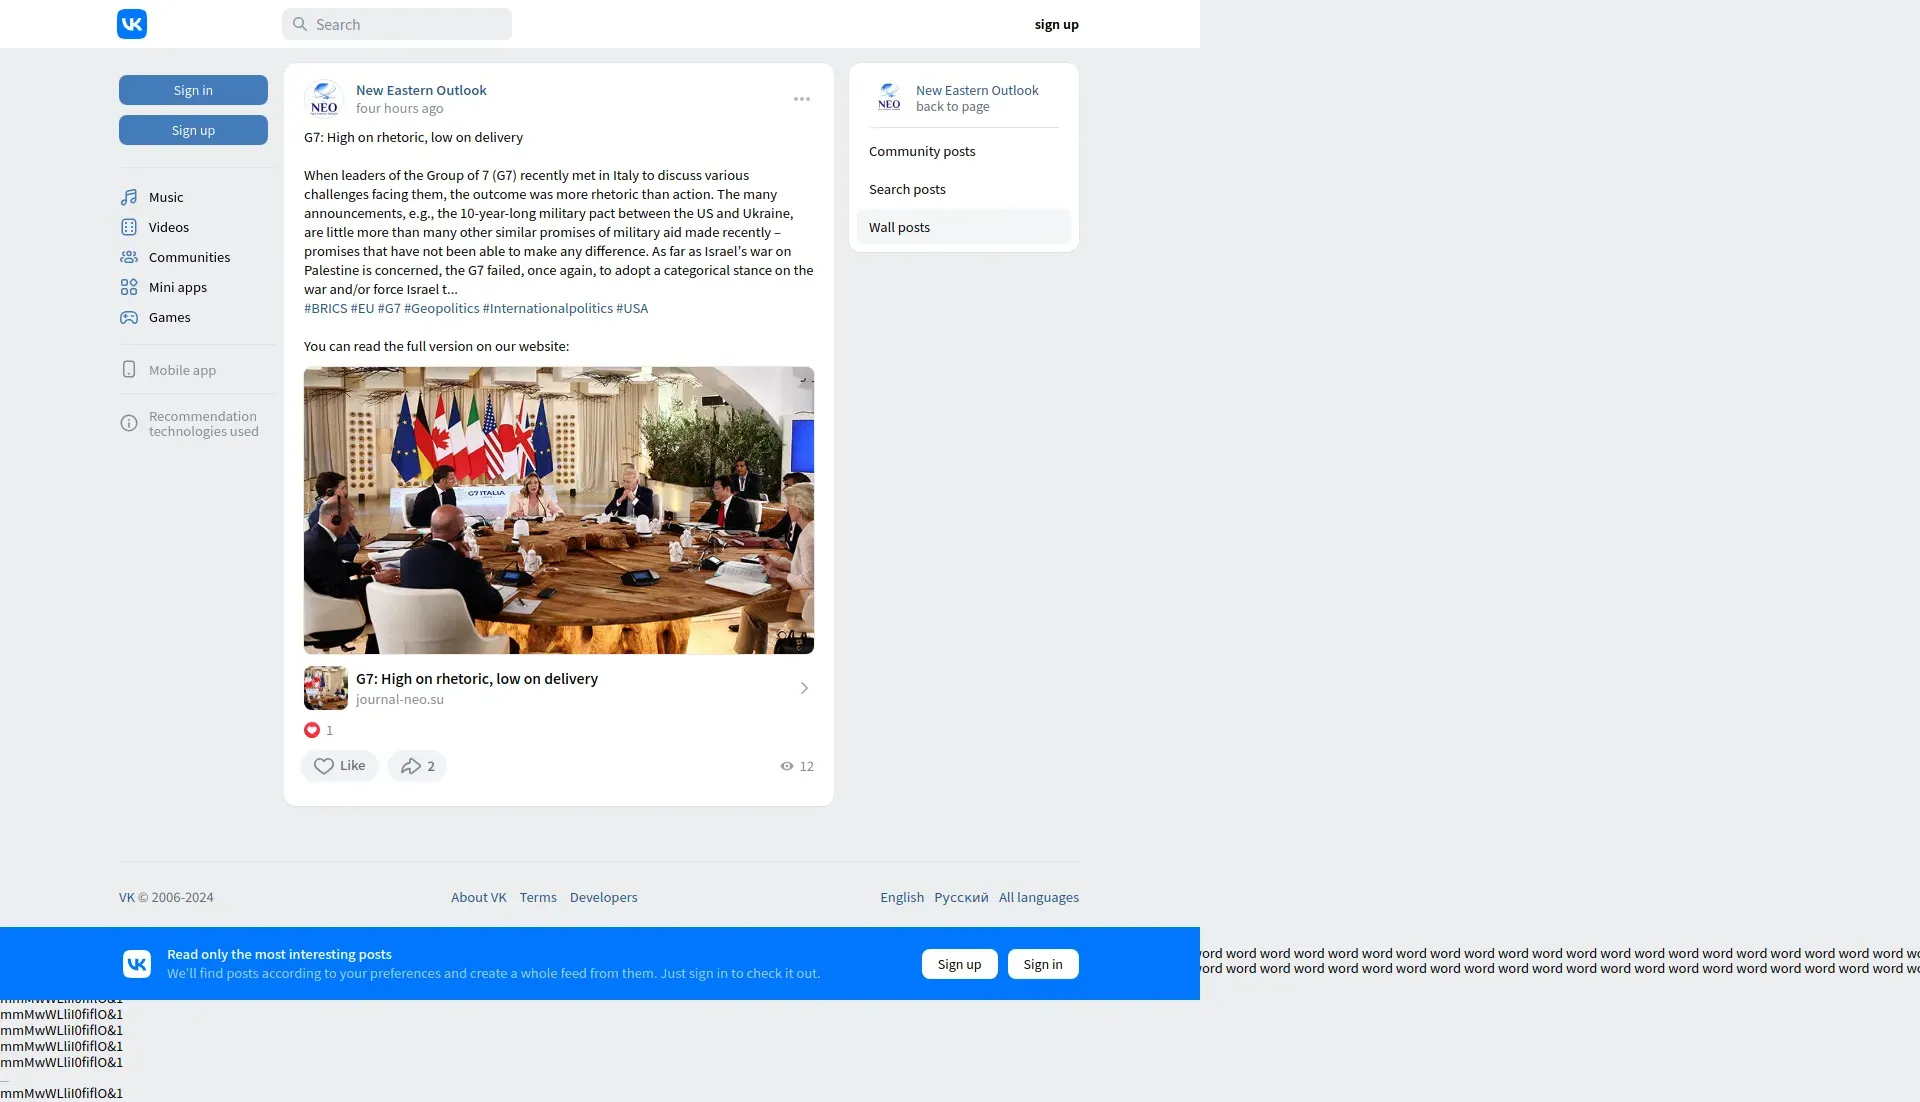Screen dimensions: 1920x1102
Task: Click the Mobile app phone icon
Action: point(129,370)
